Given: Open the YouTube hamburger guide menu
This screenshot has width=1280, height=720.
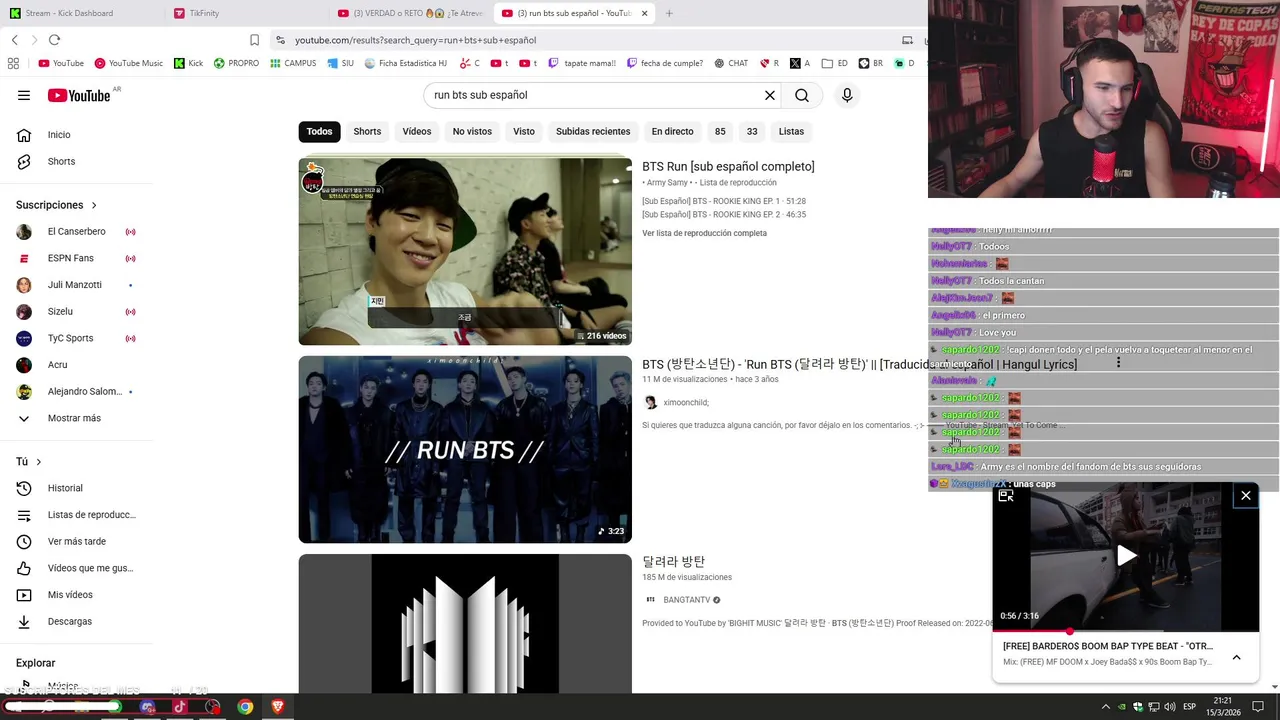Looking at the screenshot, I should pyautogui.click(x=24, y=95).
